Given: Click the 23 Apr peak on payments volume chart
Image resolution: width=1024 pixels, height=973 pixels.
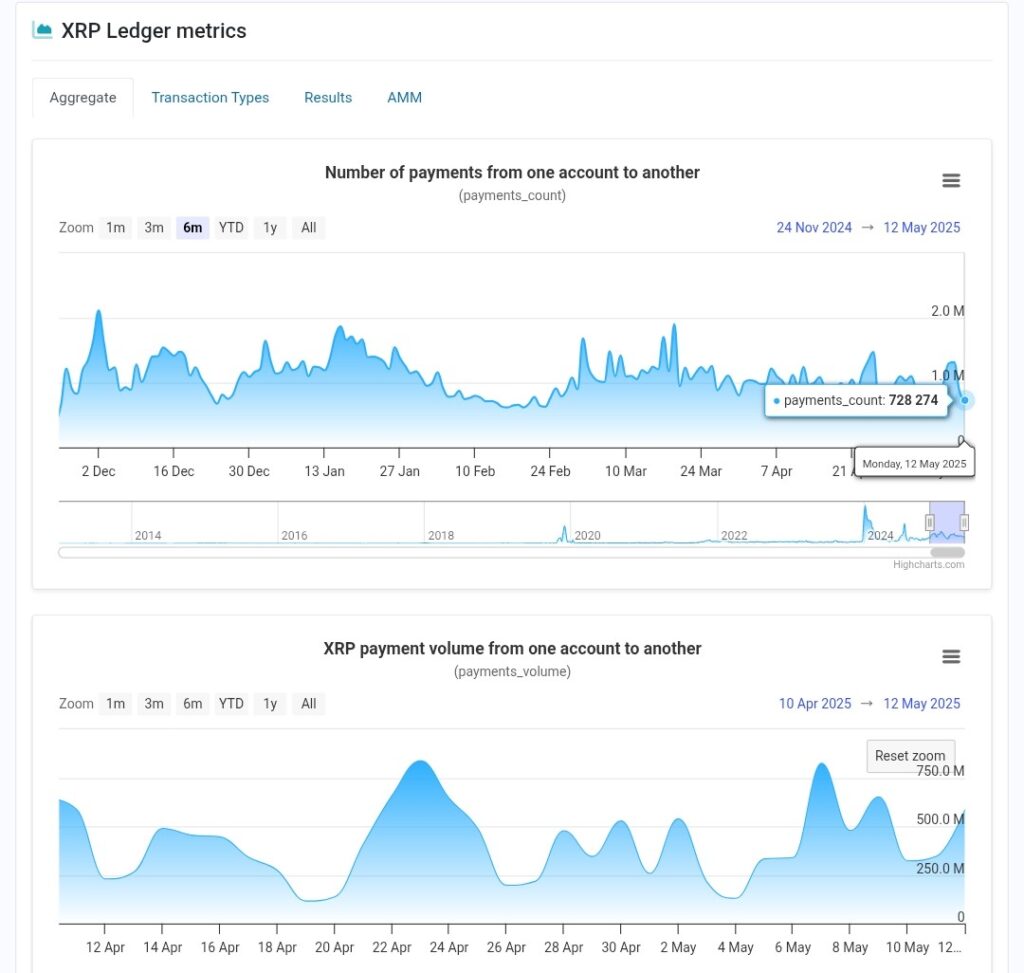Looking at the screenshot, I should click(x=421, y=762).
